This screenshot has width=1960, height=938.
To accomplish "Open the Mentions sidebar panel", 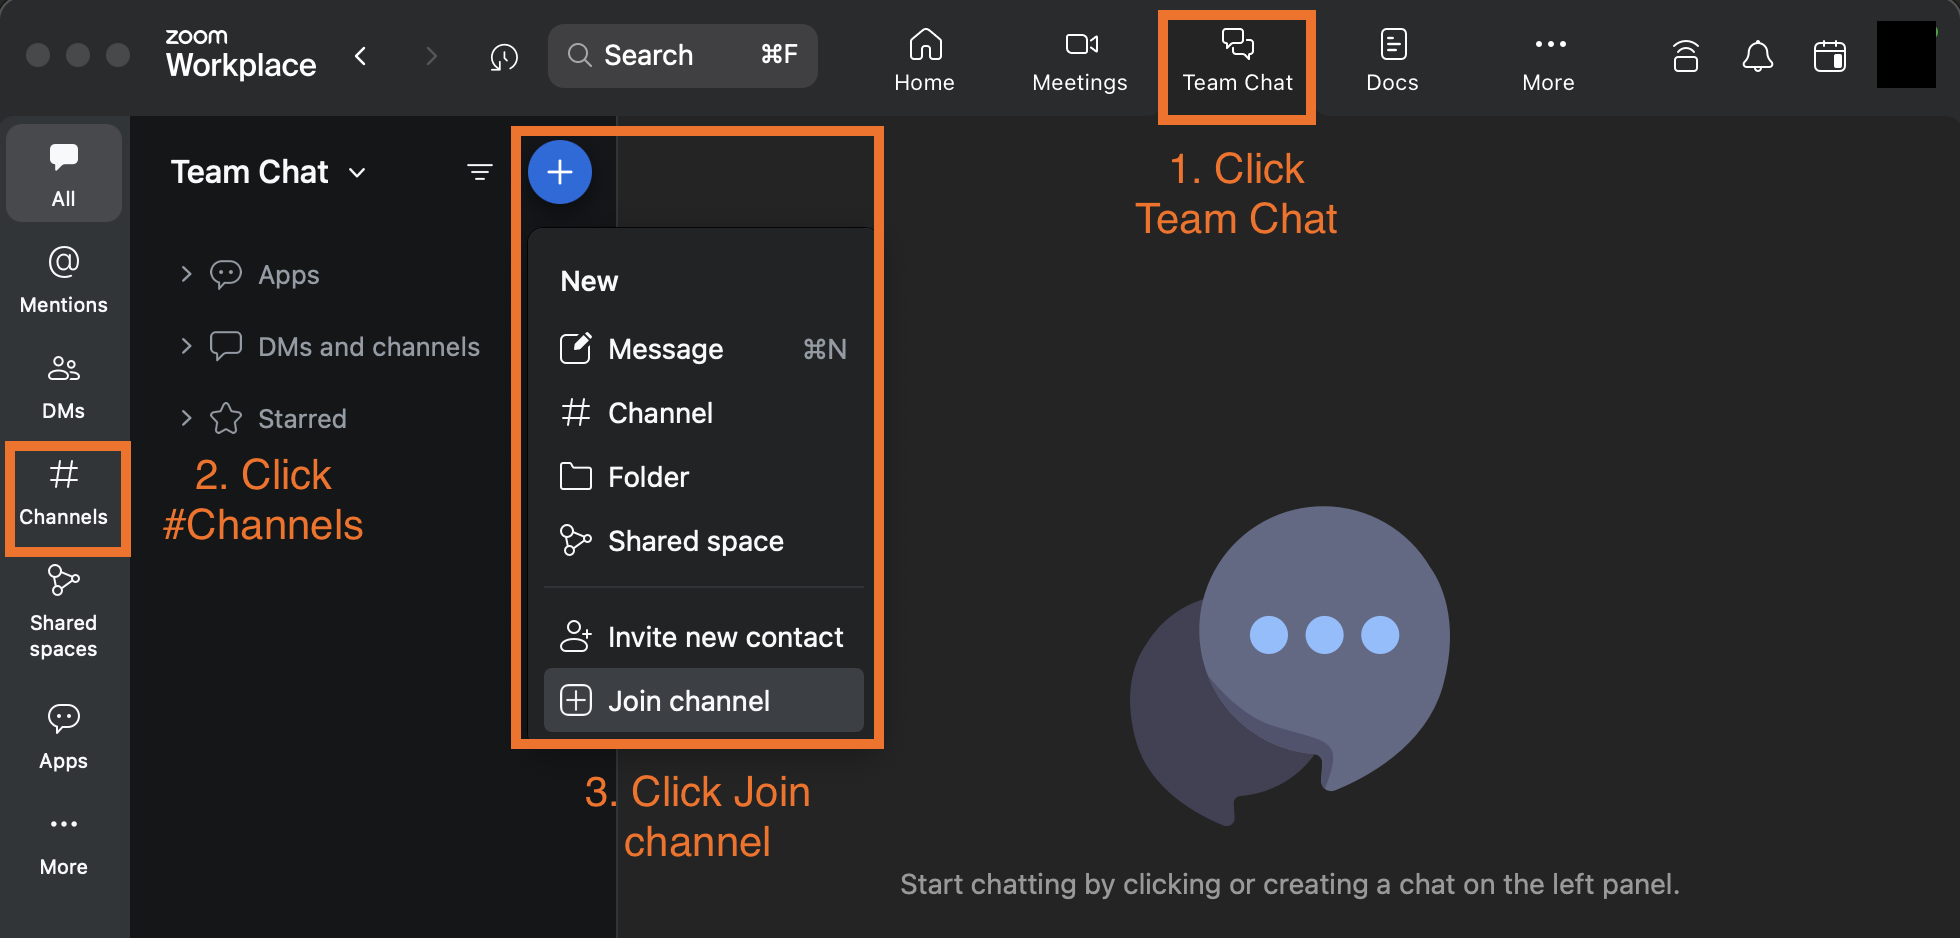I will click(x=63, y=280).
